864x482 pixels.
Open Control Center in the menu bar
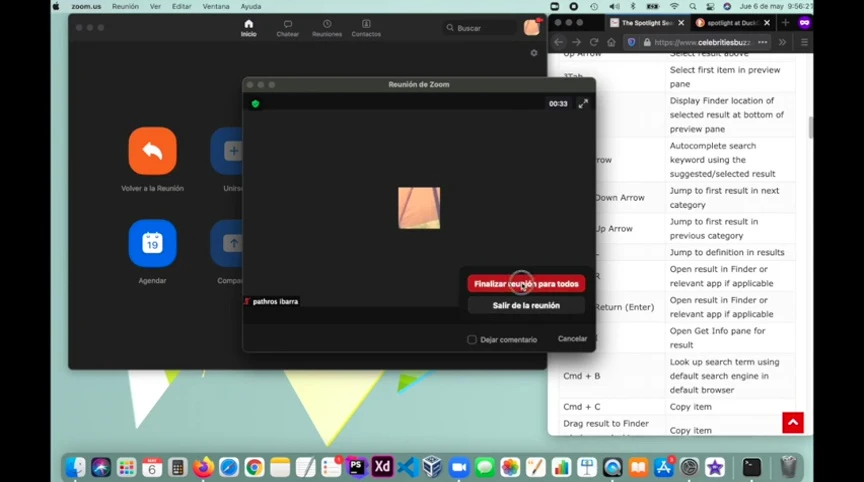(x=710, y=7)
